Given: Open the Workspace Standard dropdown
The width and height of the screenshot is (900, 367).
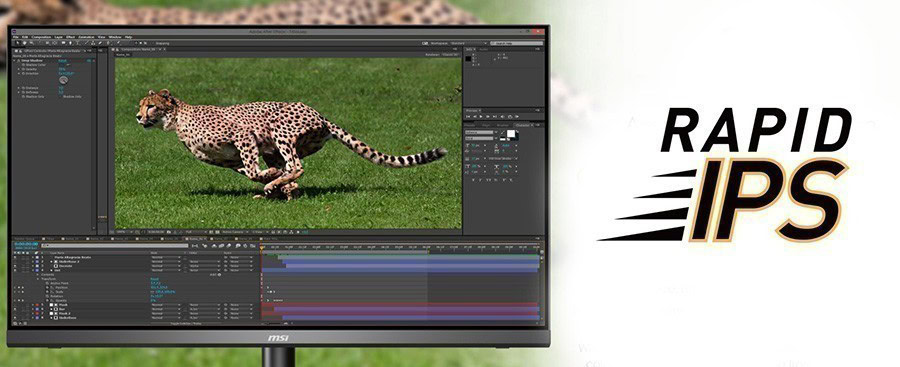Looking at the screenshot, I should (x=469, y=43).
